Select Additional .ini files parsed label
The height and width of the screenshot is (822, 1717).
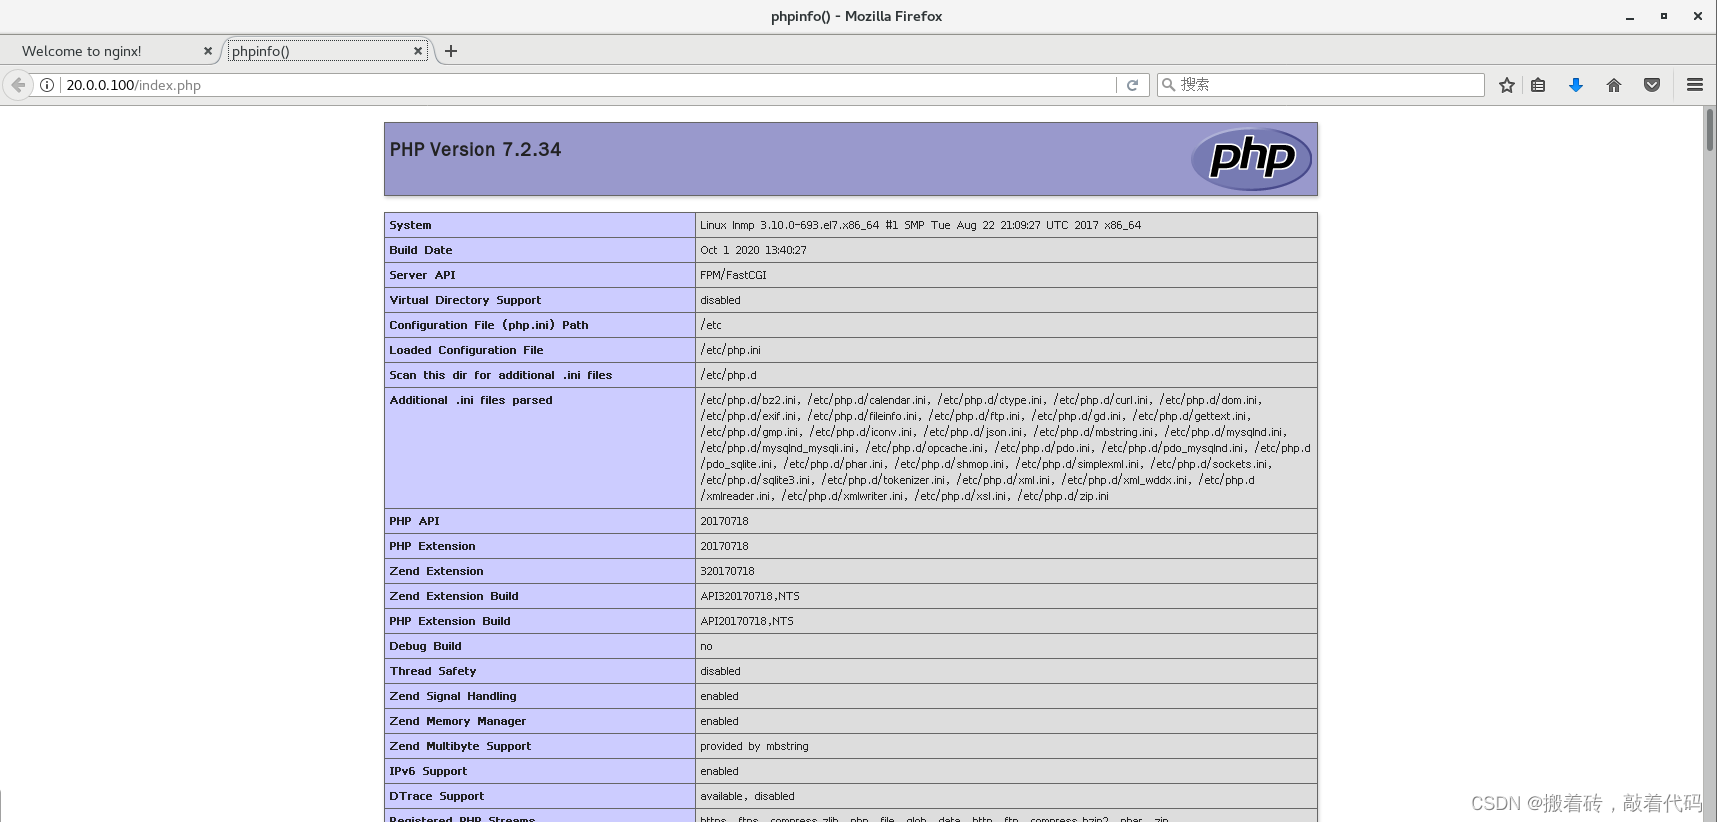click(471, 400)
